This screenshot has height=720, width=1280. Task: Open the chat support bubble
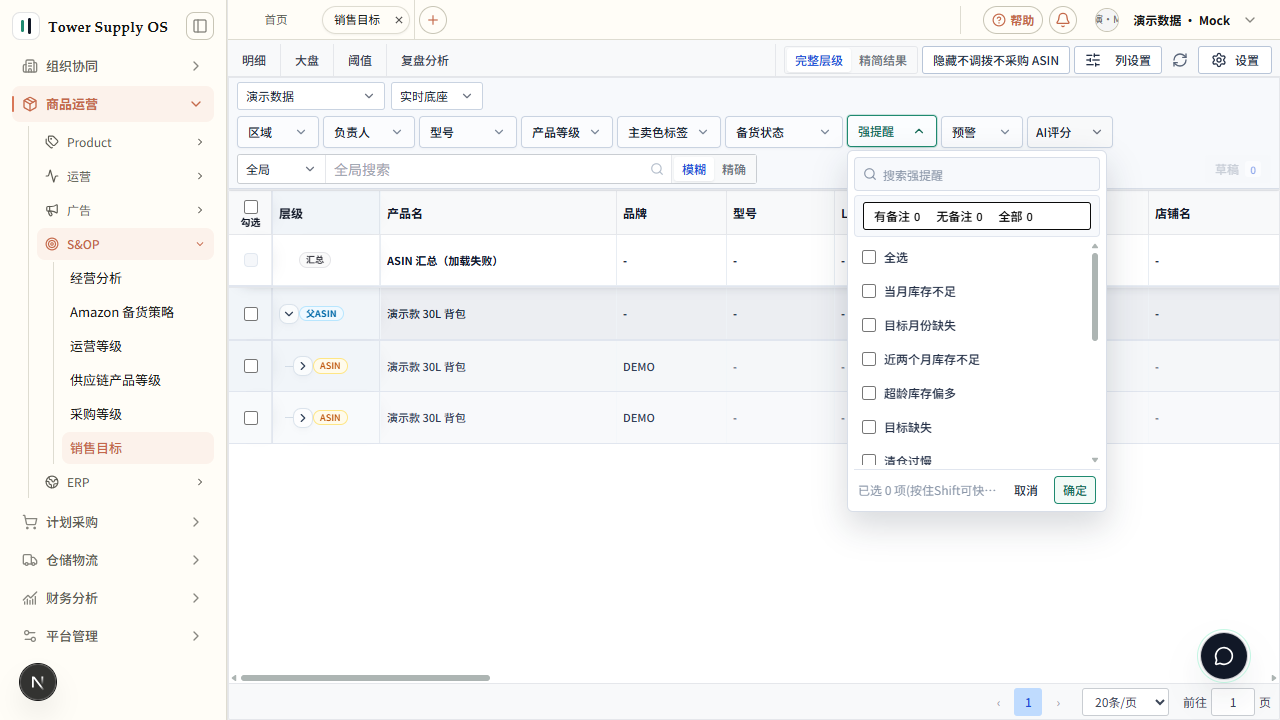pos(1224,657)
